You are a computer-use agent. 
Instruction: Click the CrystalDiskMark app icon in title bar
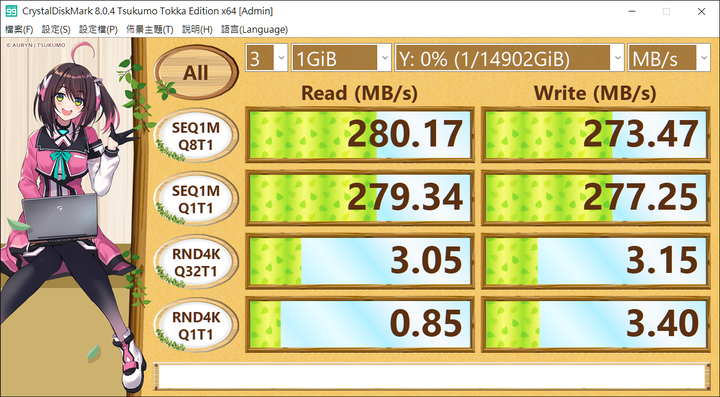tap(11, 11)
